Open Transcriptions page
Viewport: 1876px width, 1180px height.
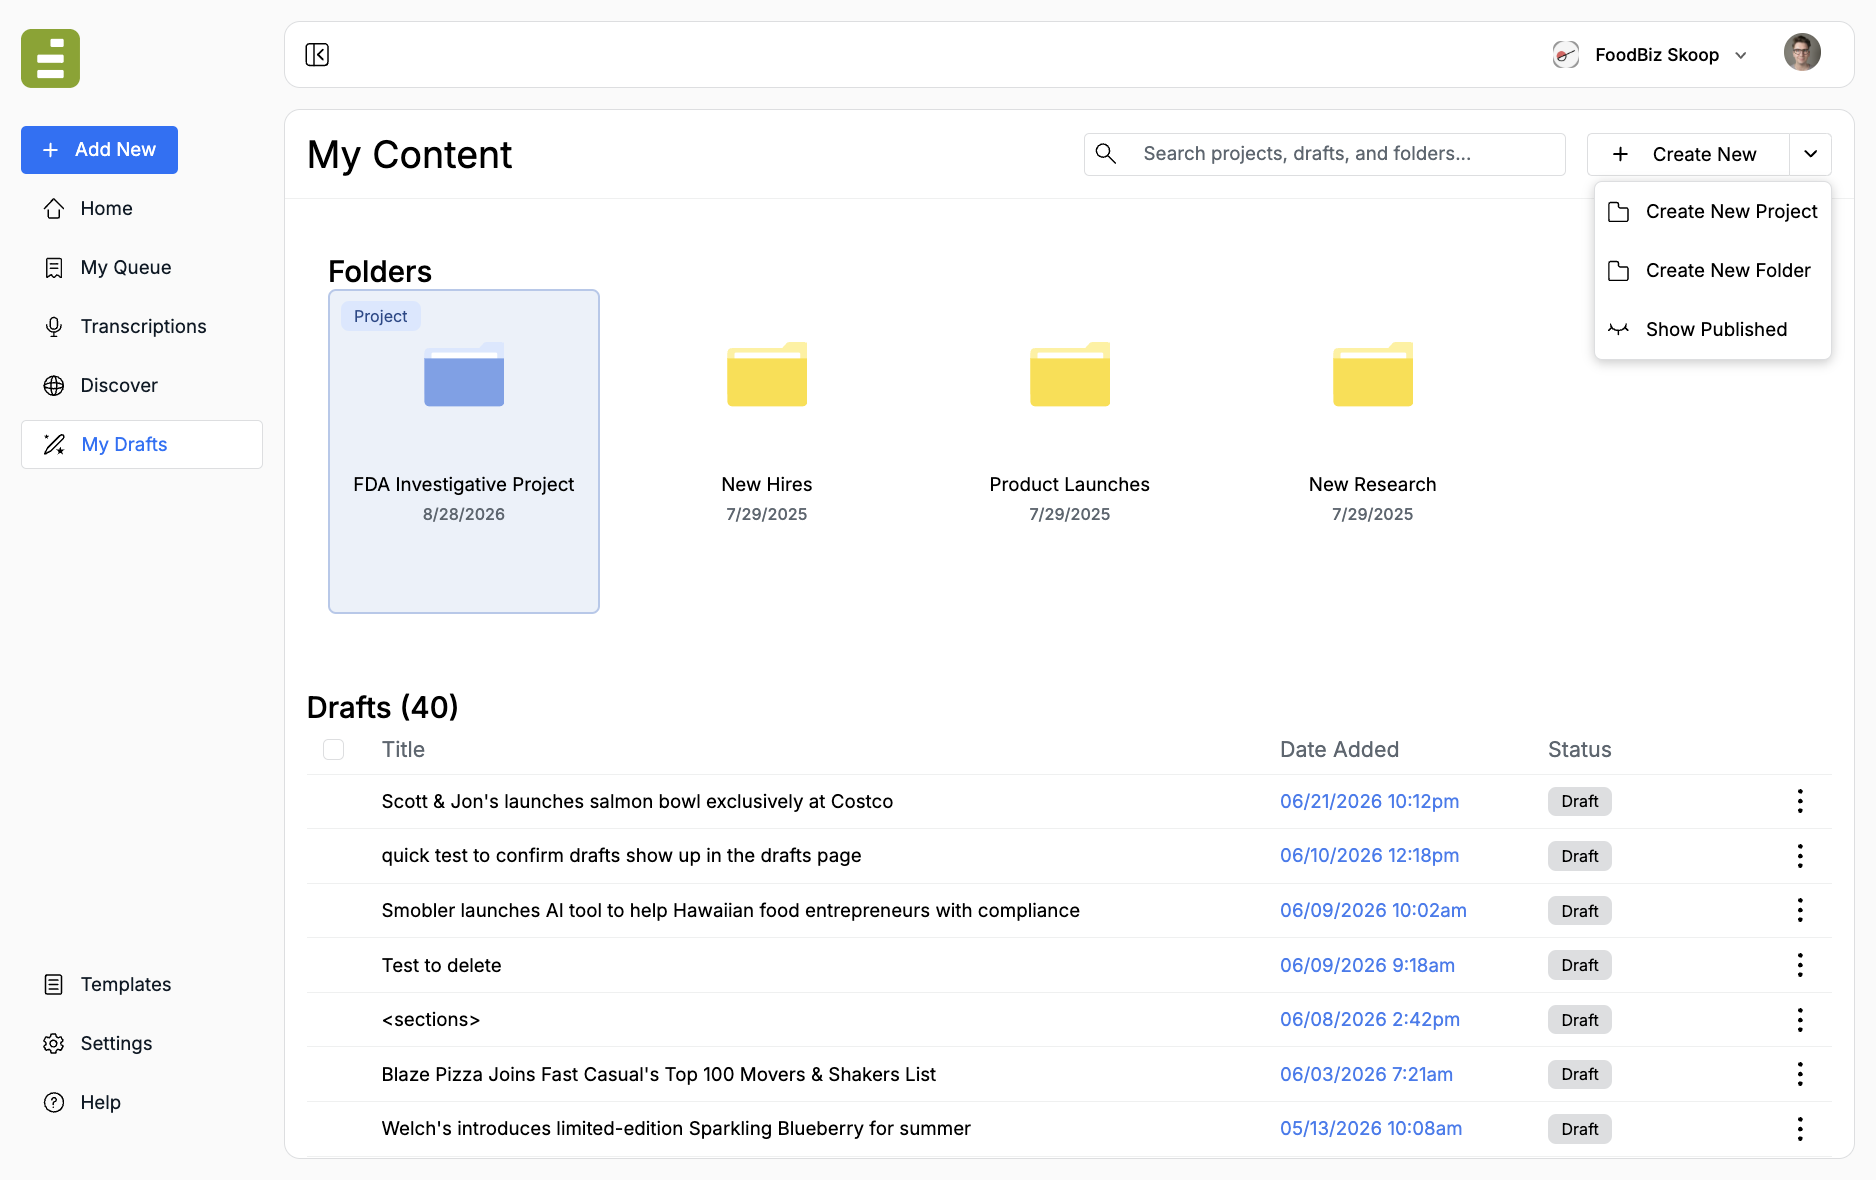coord(142,326)
